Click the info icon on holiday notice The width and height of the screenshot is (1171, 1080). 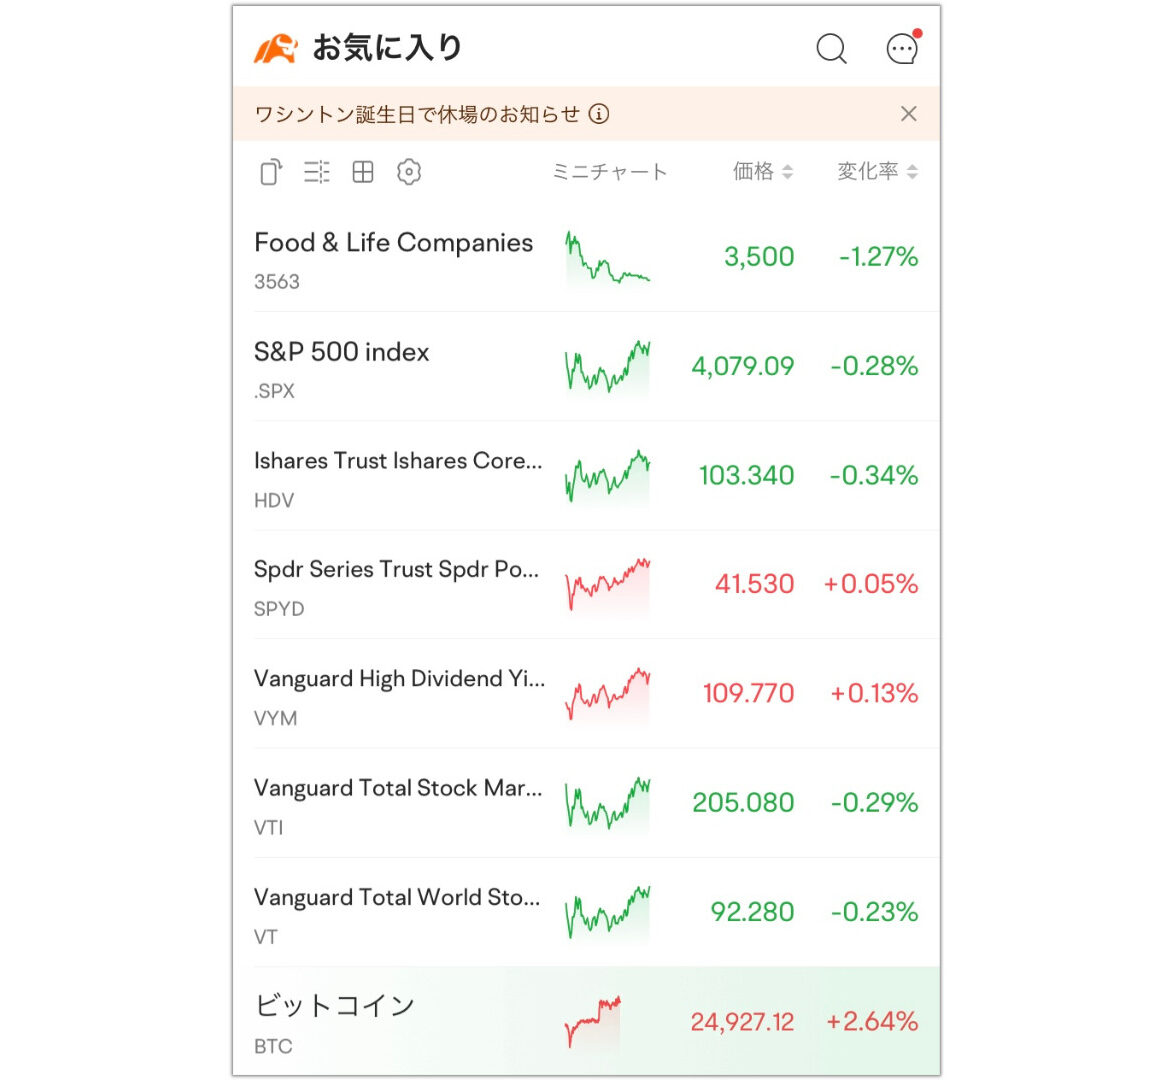599,114
